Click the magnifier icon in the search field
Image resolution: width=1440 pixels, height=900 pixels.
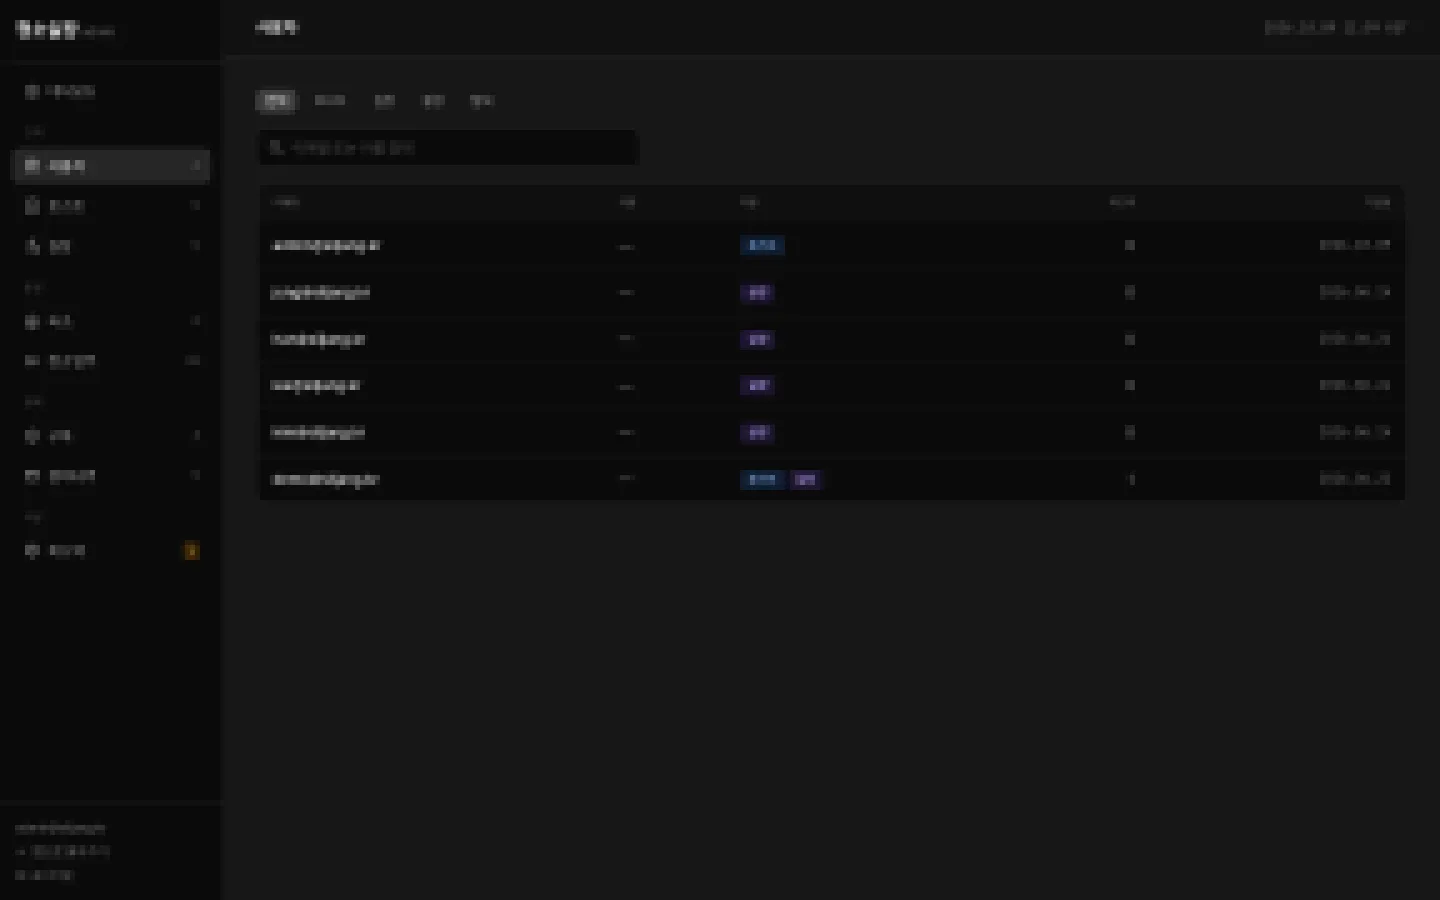[x=276, y=147]
